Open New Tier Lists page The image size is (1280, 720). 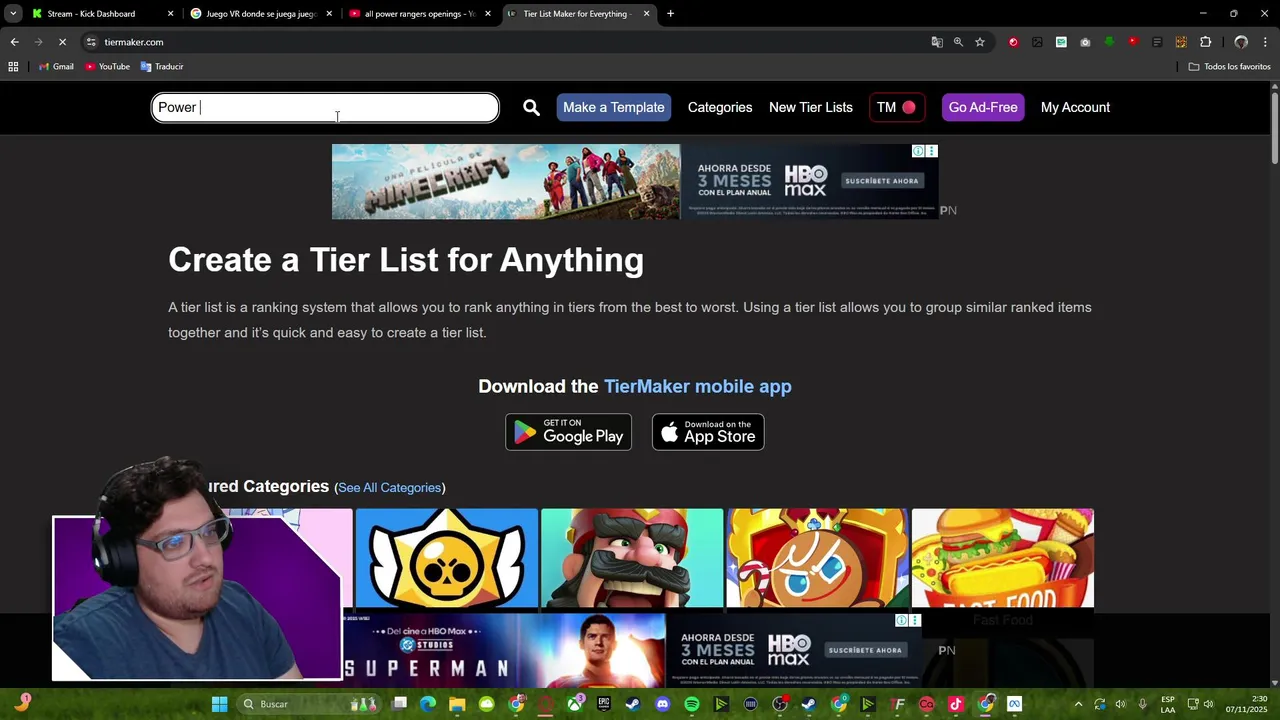(x=811, y=107)
